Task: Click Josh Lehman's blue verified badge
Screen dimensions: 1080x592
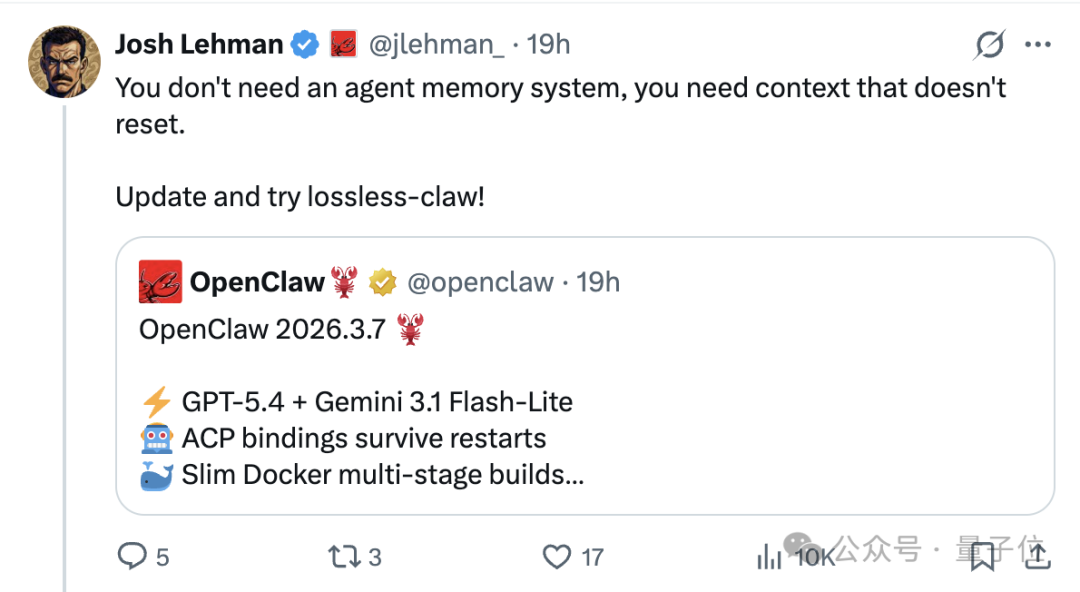Action: 305,43
